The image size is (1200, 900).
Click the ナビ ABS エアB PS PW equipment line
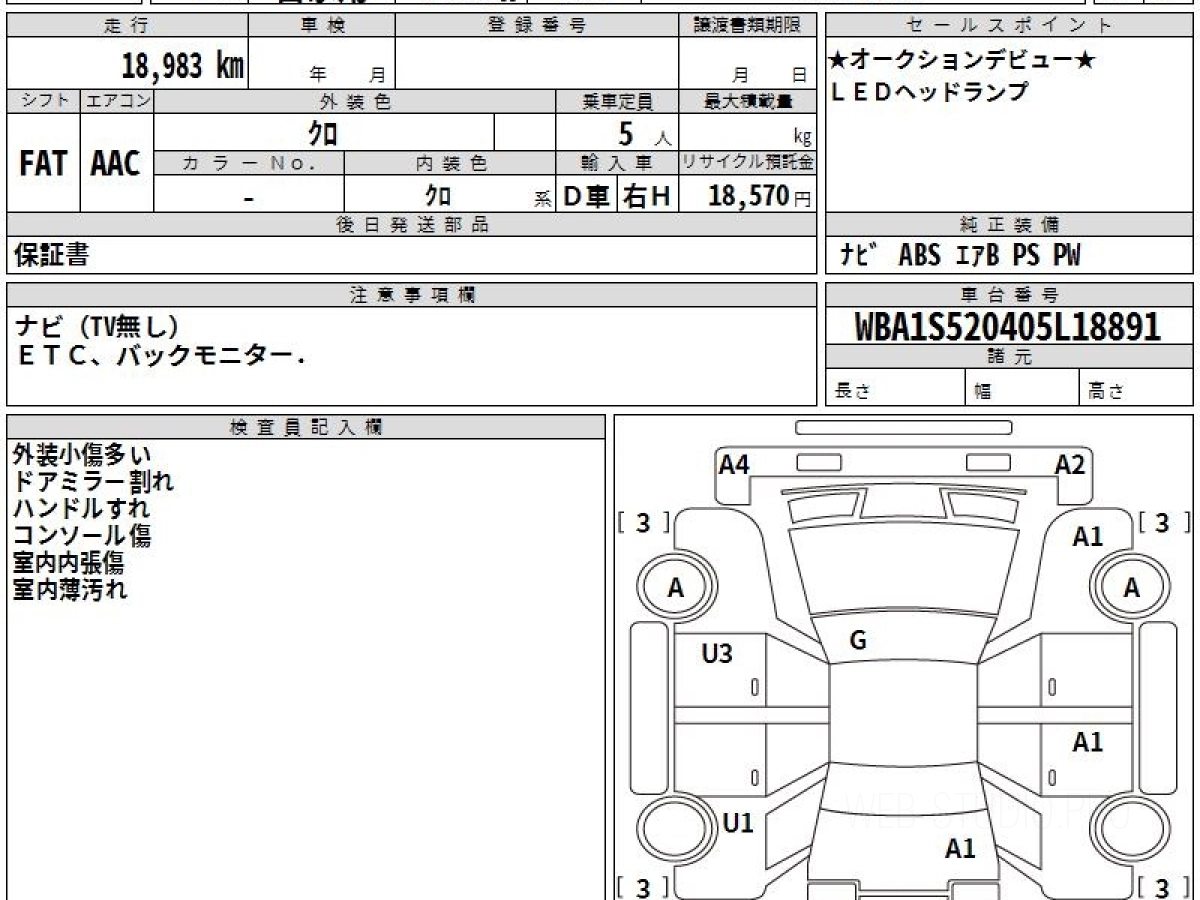point(960,255)
